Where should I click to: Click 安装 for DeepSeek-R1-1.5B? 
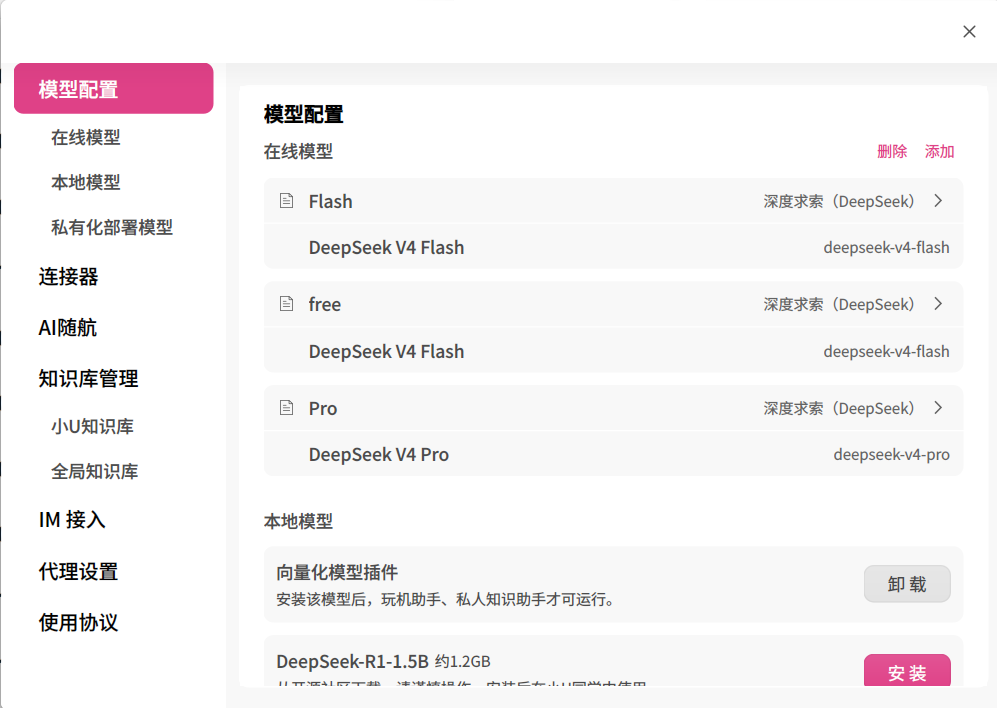[x=907, y=670]
